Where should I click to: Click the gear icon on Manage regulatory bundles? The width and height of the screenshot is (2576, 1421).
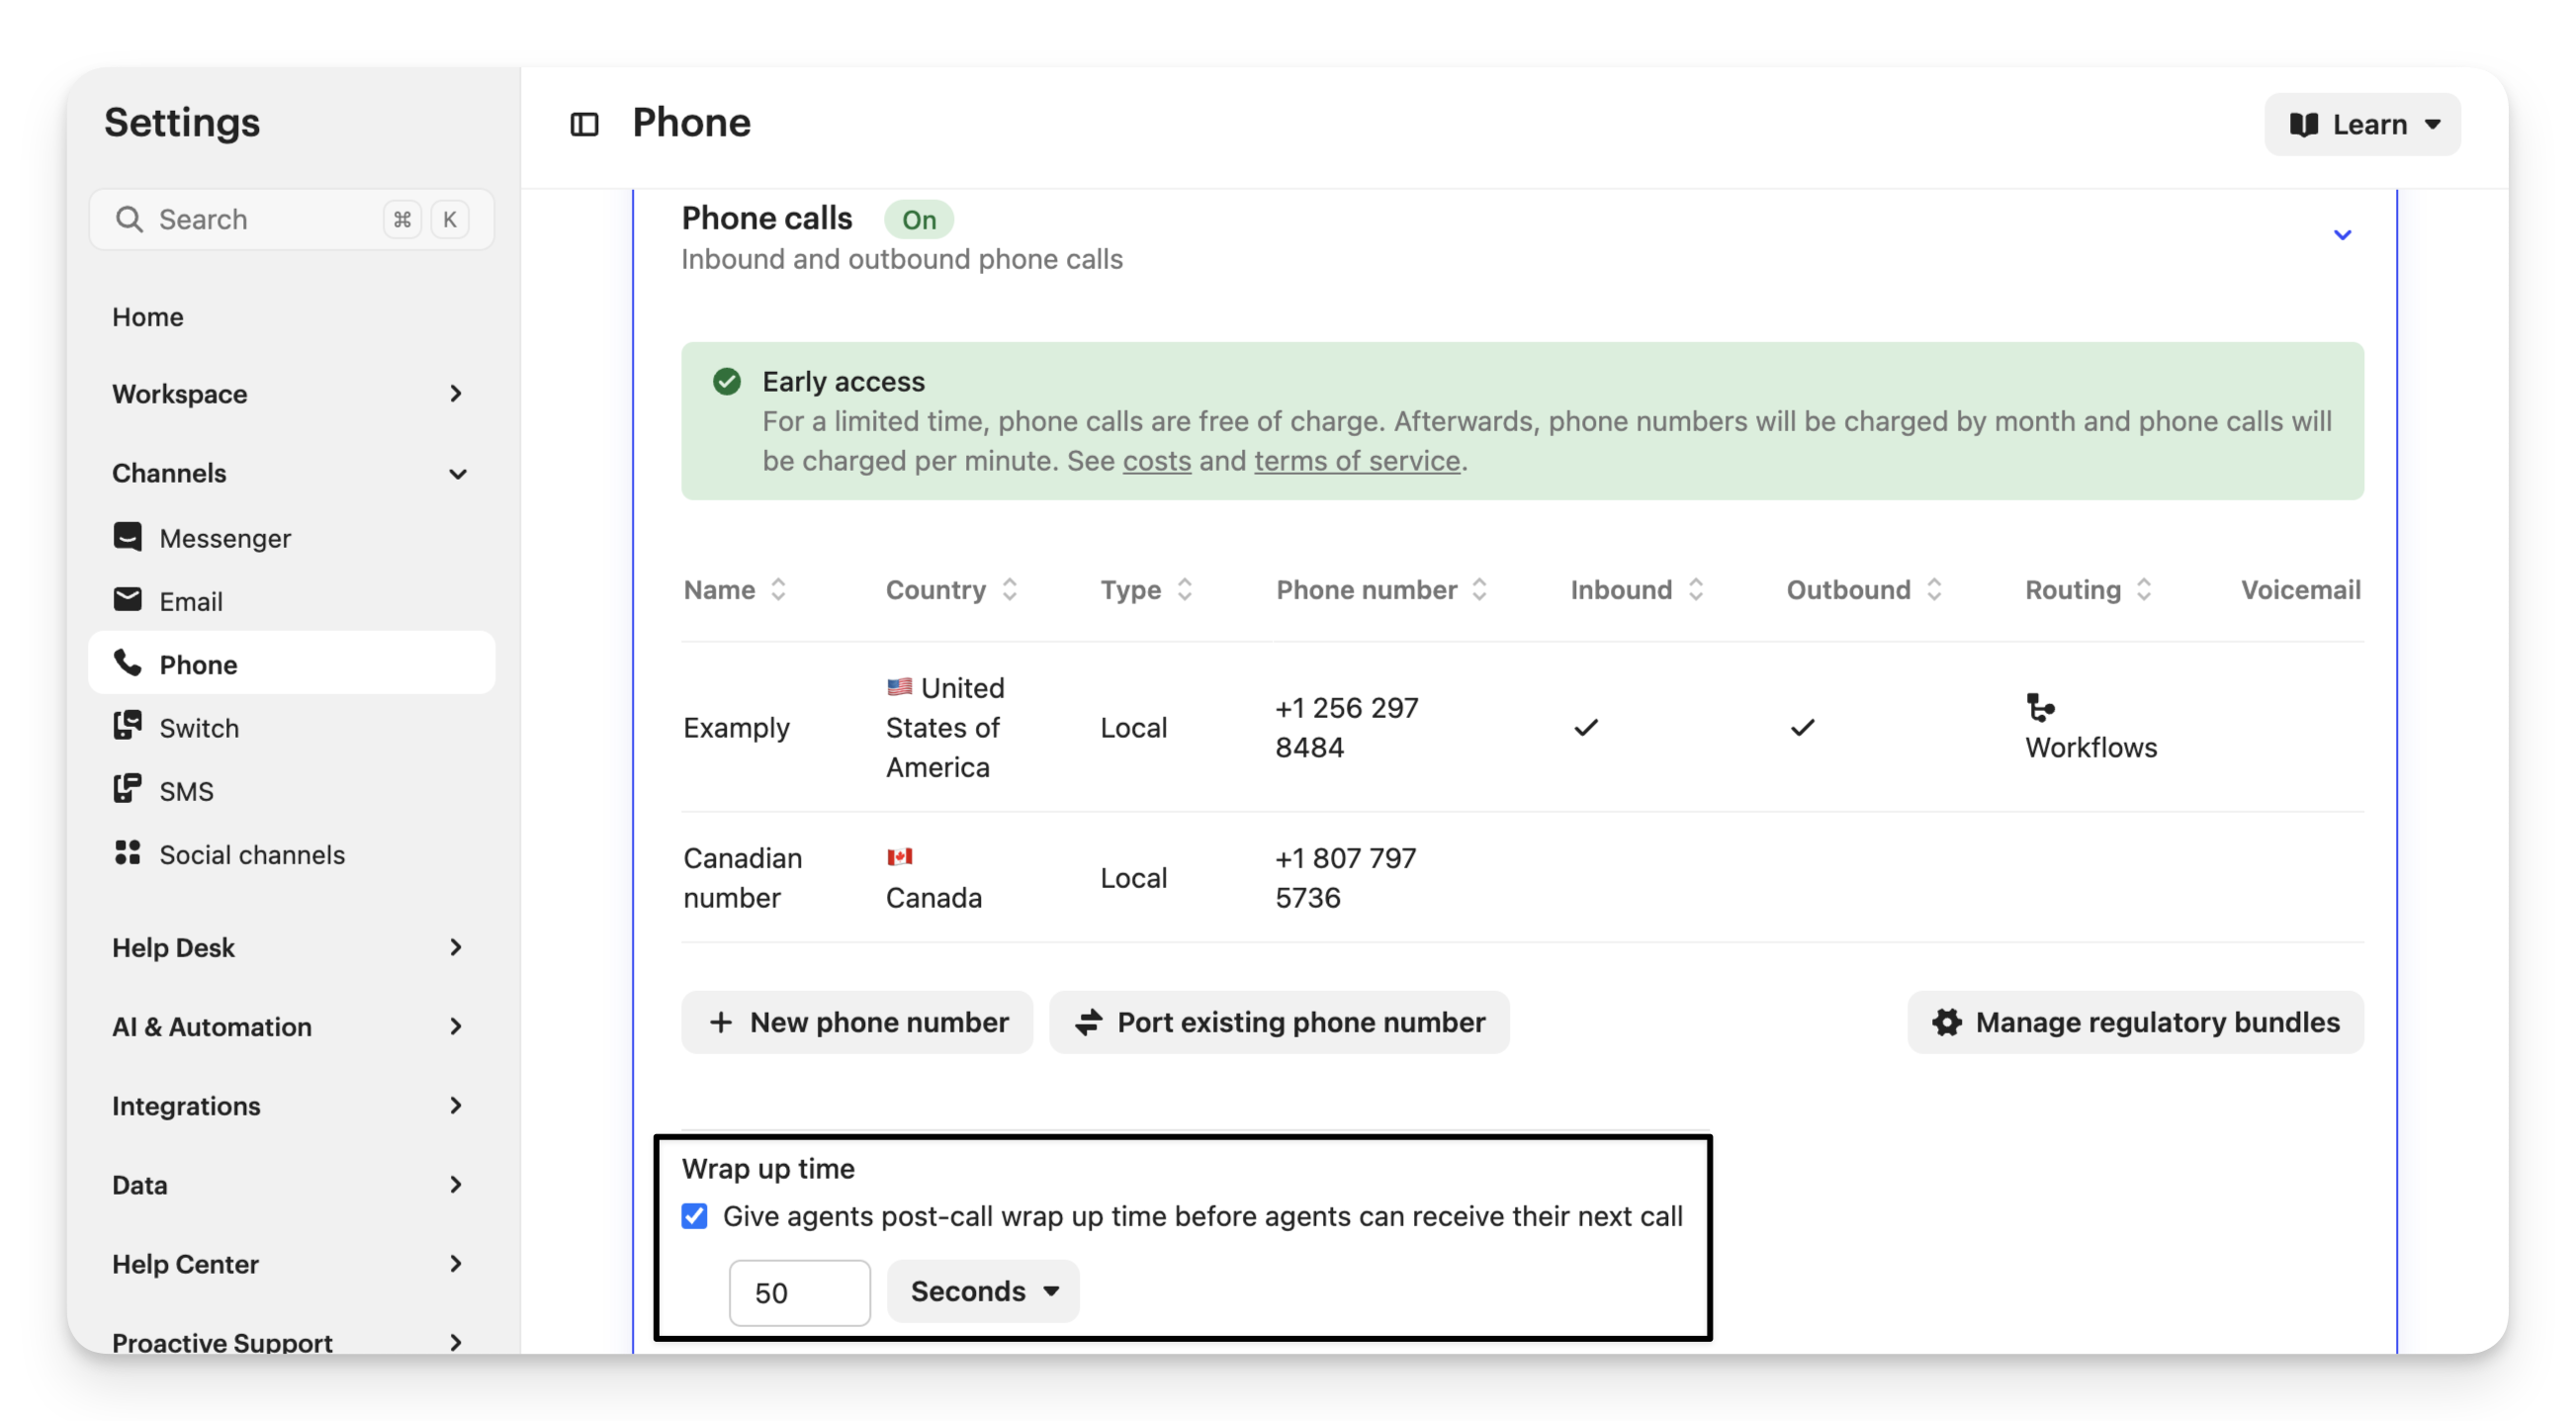(1946, 1022)
